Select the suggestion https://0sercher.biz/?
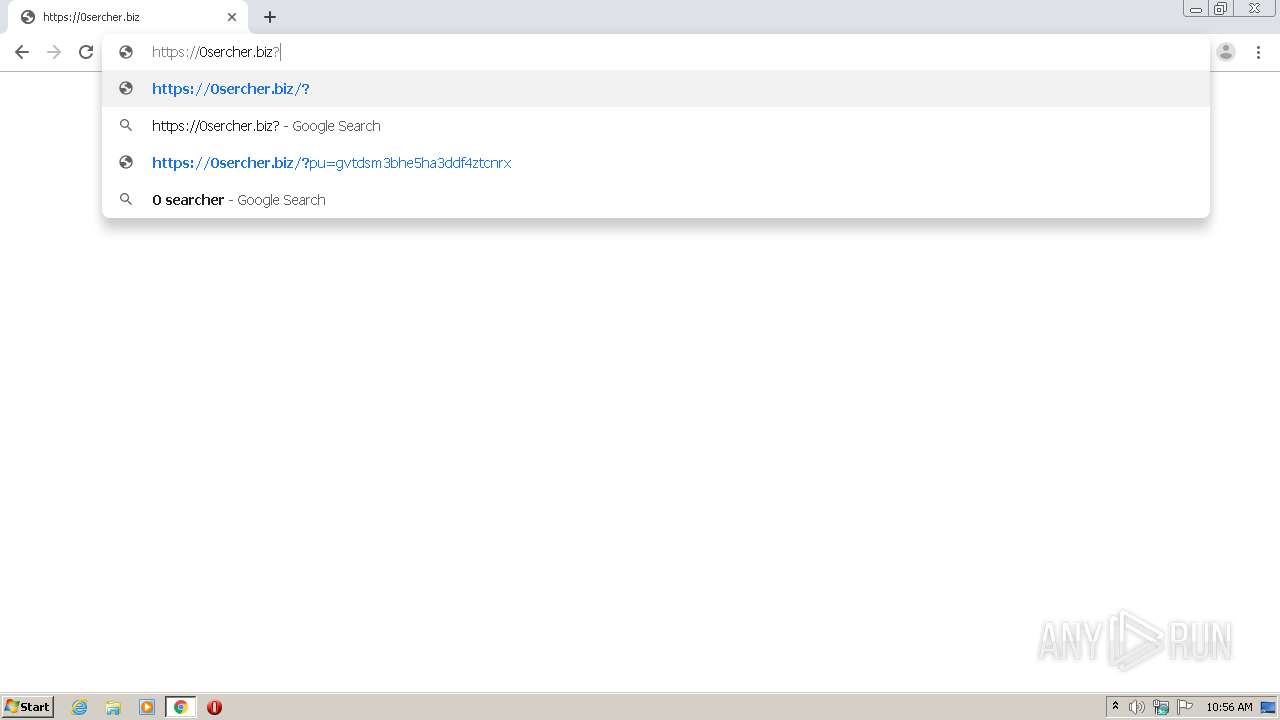This screenshot has width=1280, height=720. coord(656,89)
